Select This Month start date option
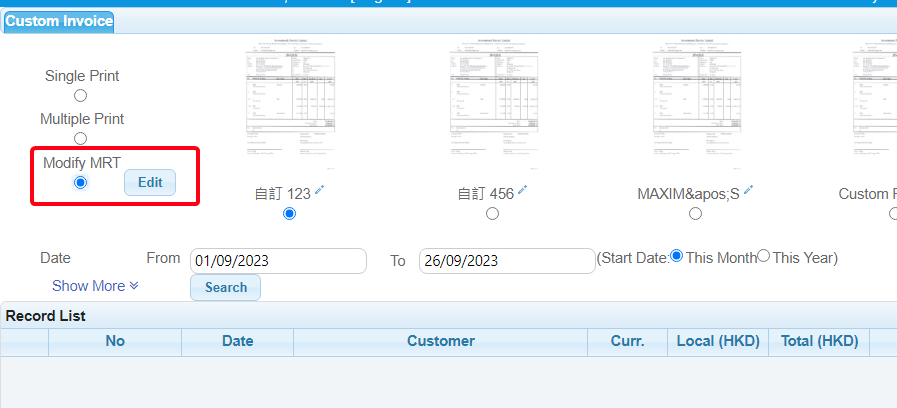 click(677, 256)
